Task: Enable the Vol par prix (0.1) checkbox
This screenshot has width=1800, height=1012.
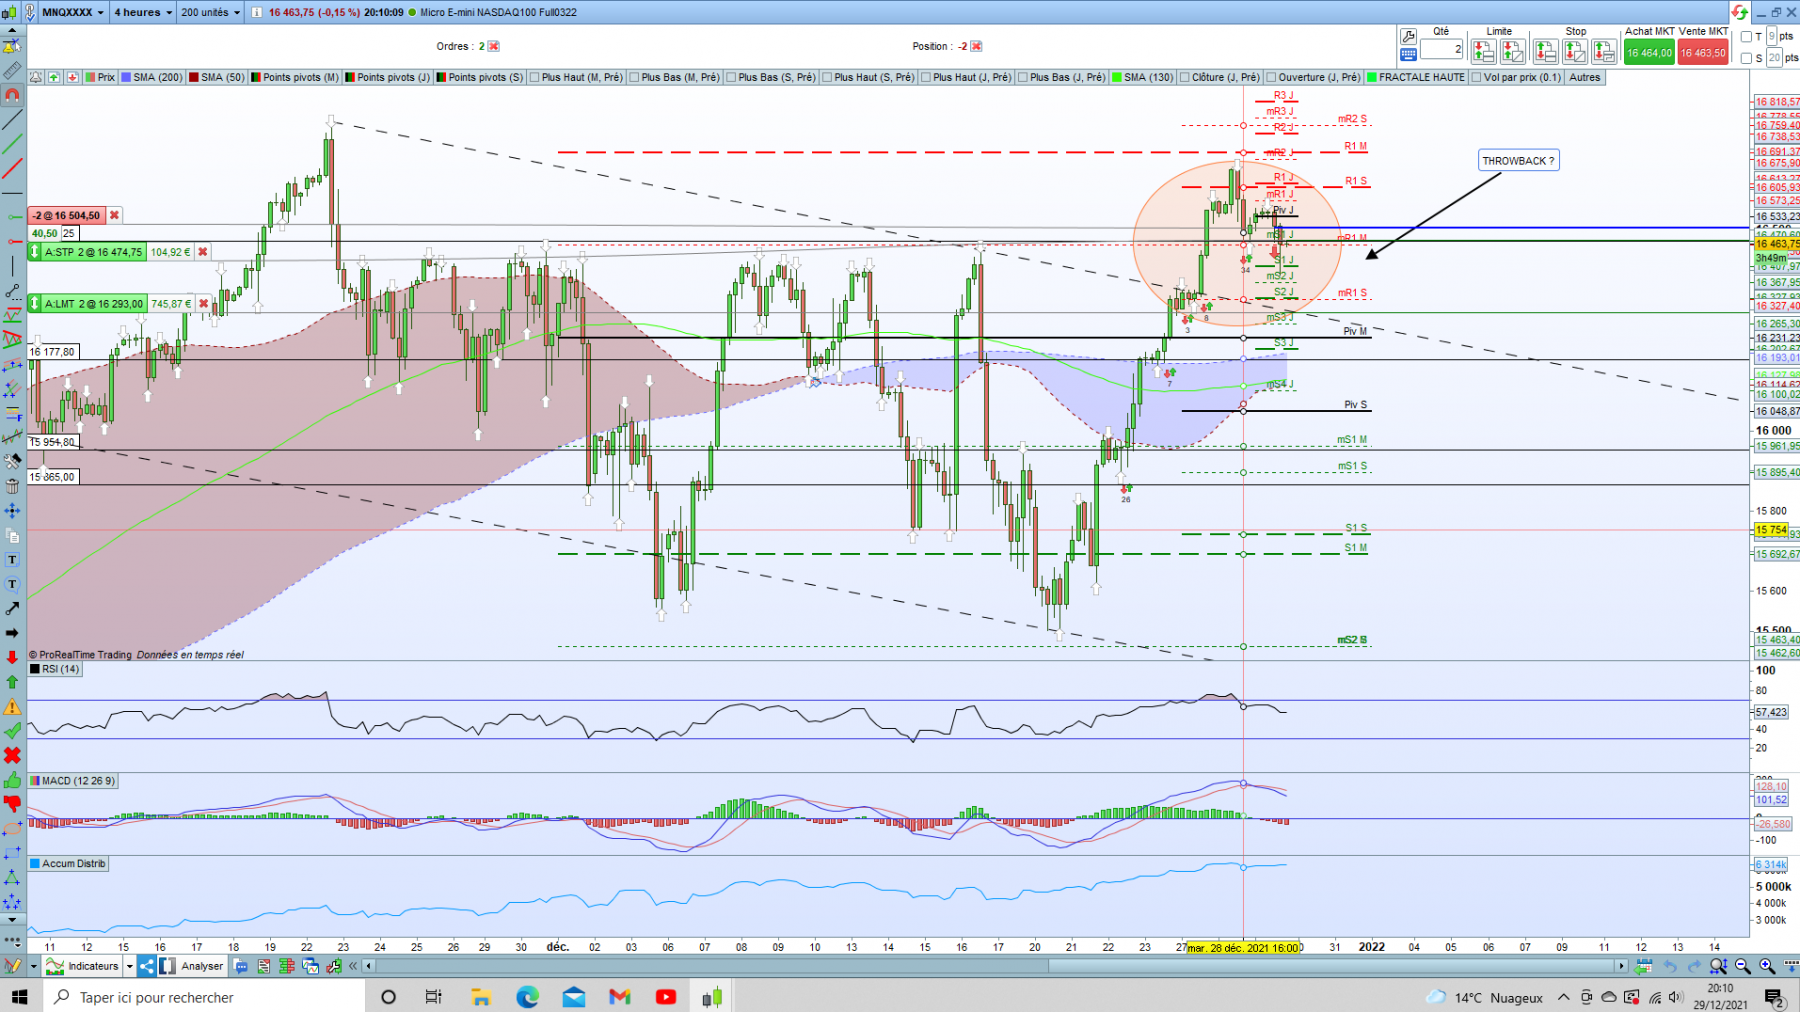Action: coord(1477,77)
